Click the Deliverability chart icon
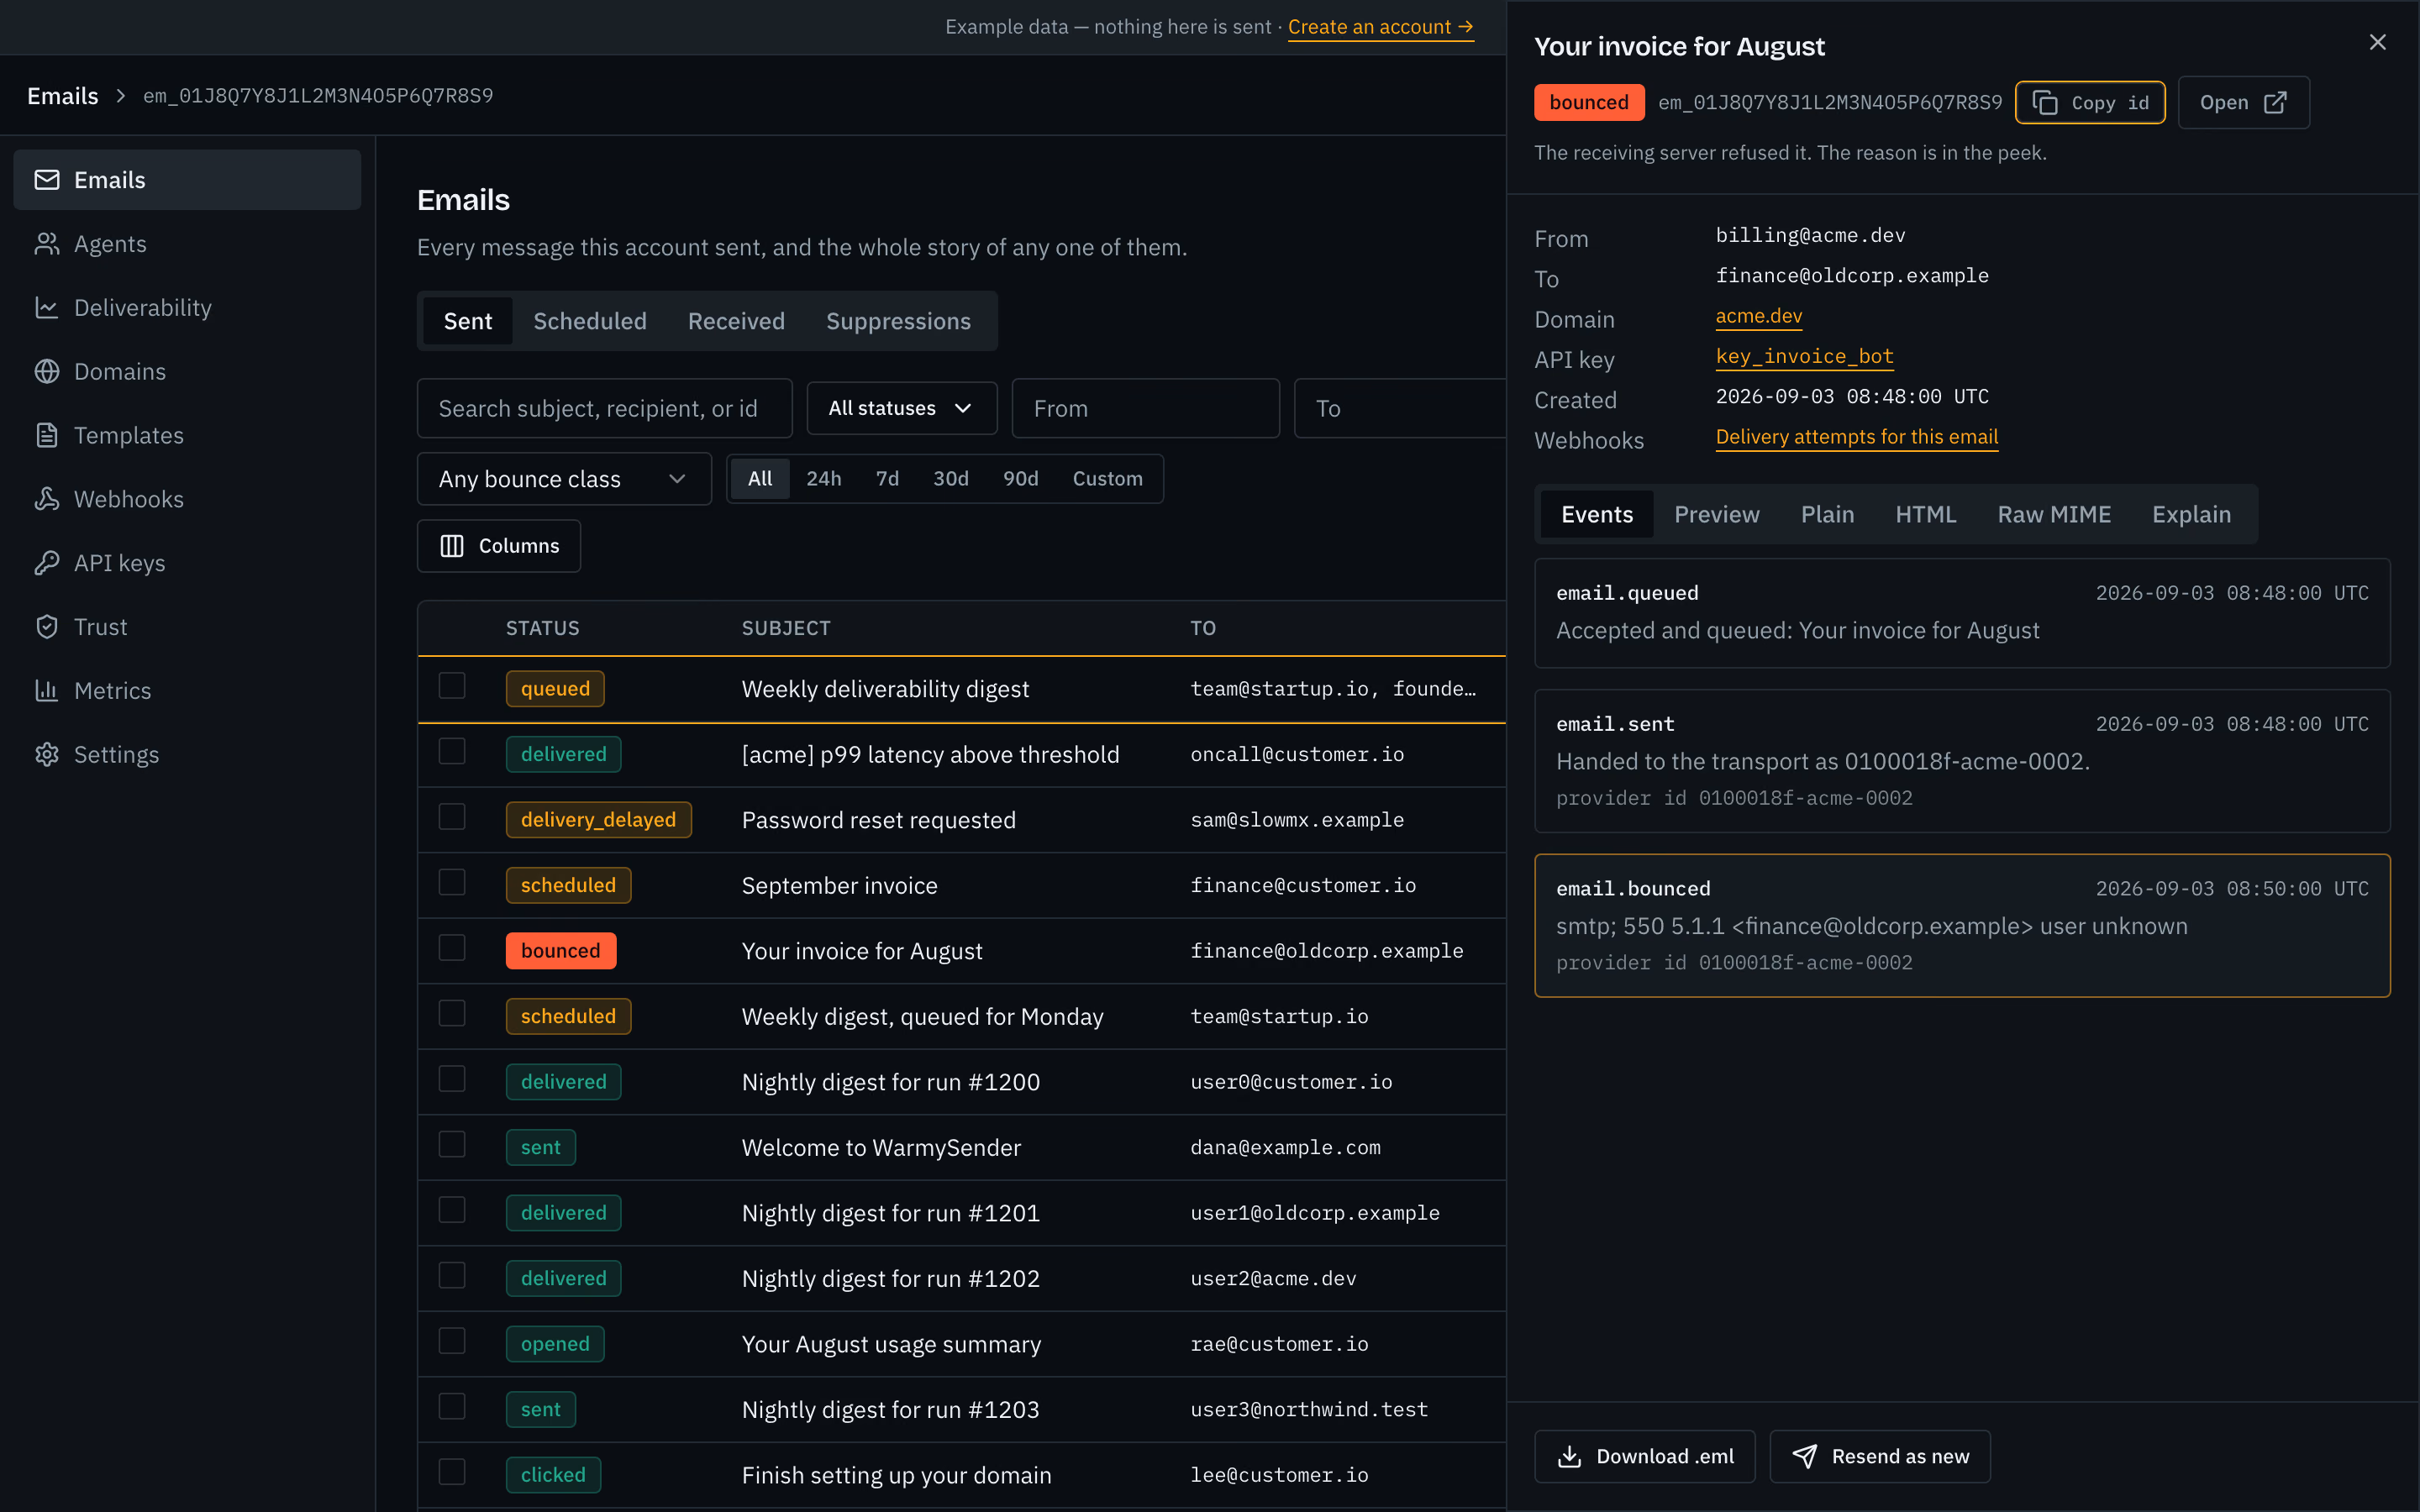2420x1512 pixels. (x=47, y=308)
